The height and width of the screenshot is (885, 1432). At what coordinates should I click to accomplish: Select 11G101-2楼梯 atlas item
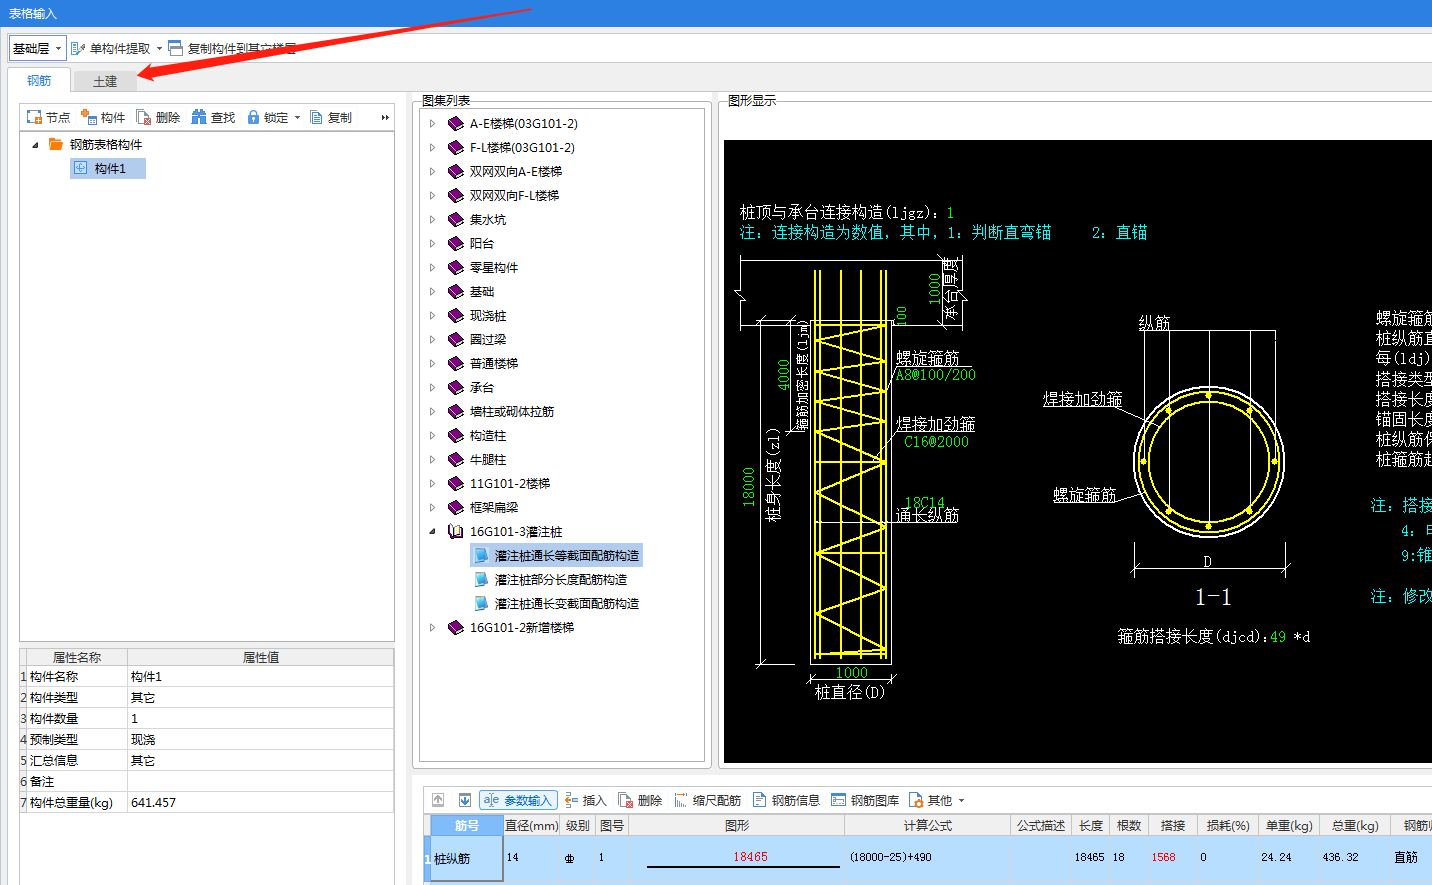point(510,484)
